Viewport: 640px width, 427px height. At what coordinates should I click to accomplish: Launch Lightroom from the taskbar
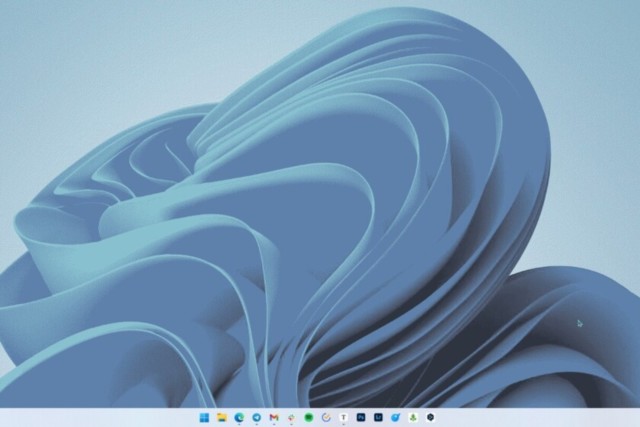tap(378, 417)
